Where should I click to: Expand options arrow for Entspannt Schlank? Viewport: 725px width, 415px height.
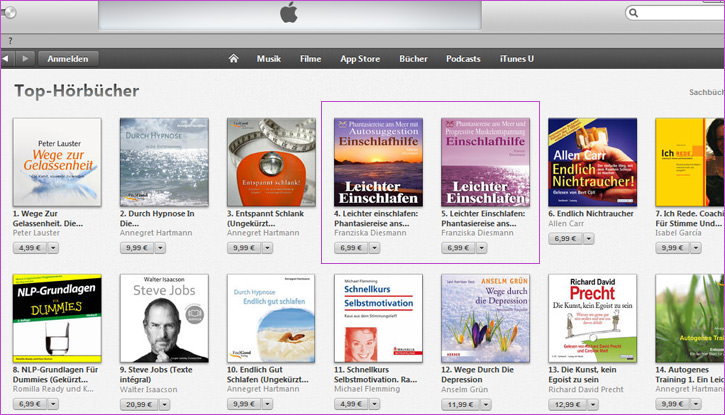[x=267, y=248]
